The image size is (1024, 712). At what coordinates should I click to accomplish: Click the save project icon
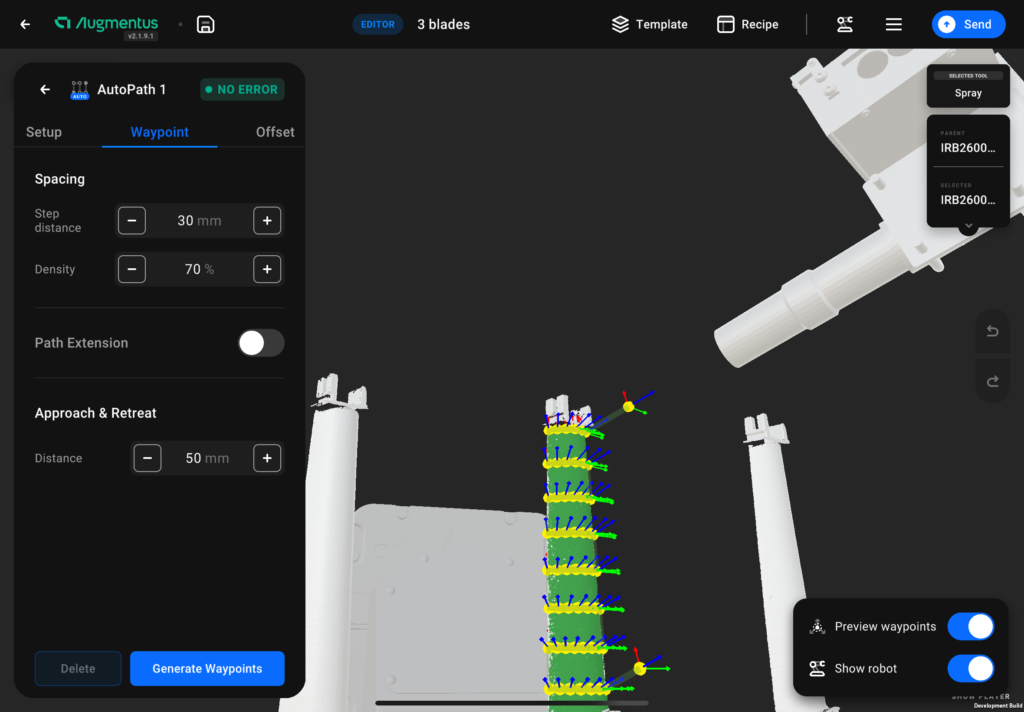[x=205, y=24]
